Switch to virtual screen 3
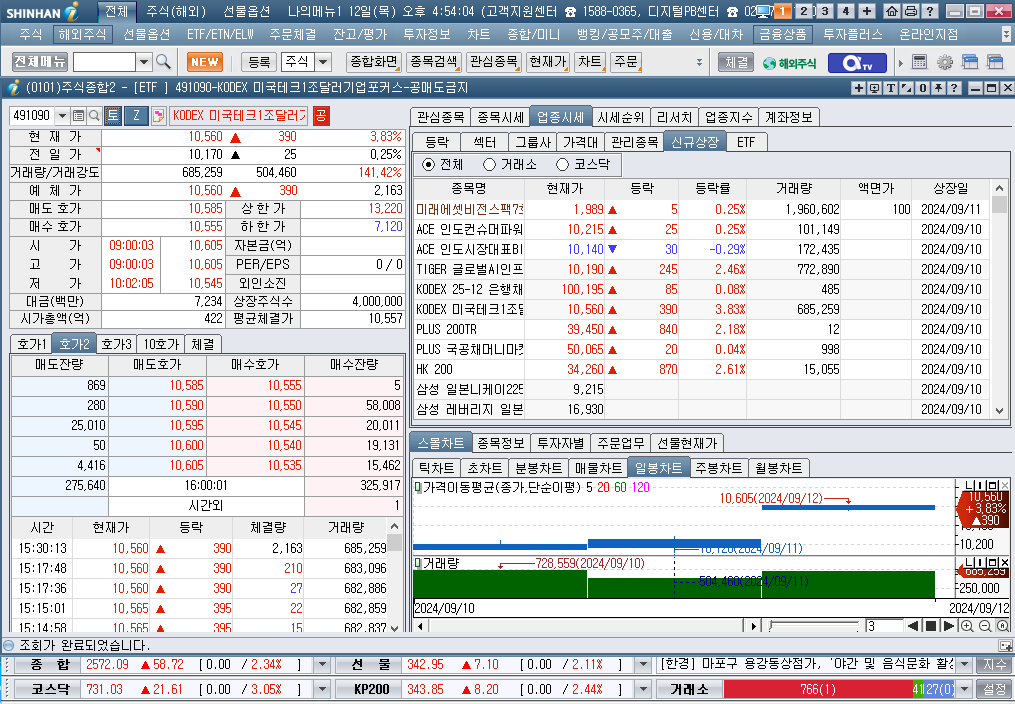Viewport: 1015px width, 704px height. click(825, 11)
